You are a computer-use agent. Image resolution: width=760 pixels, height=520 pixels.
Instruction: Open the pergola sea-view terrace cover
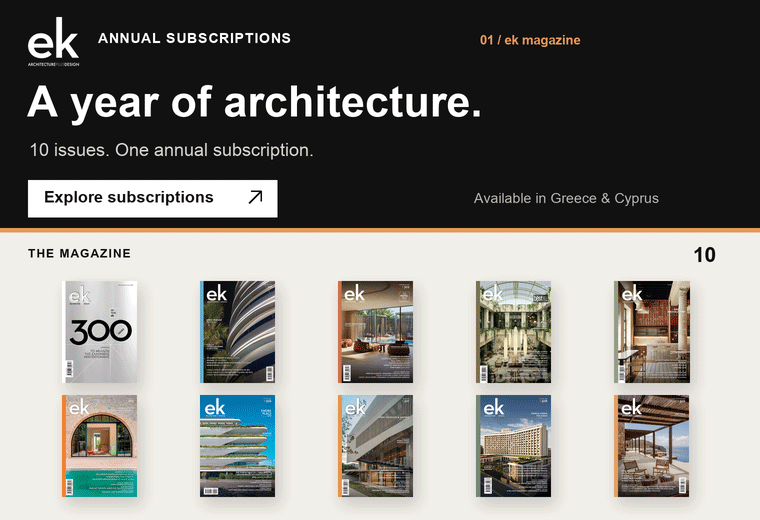click(652, 446)
